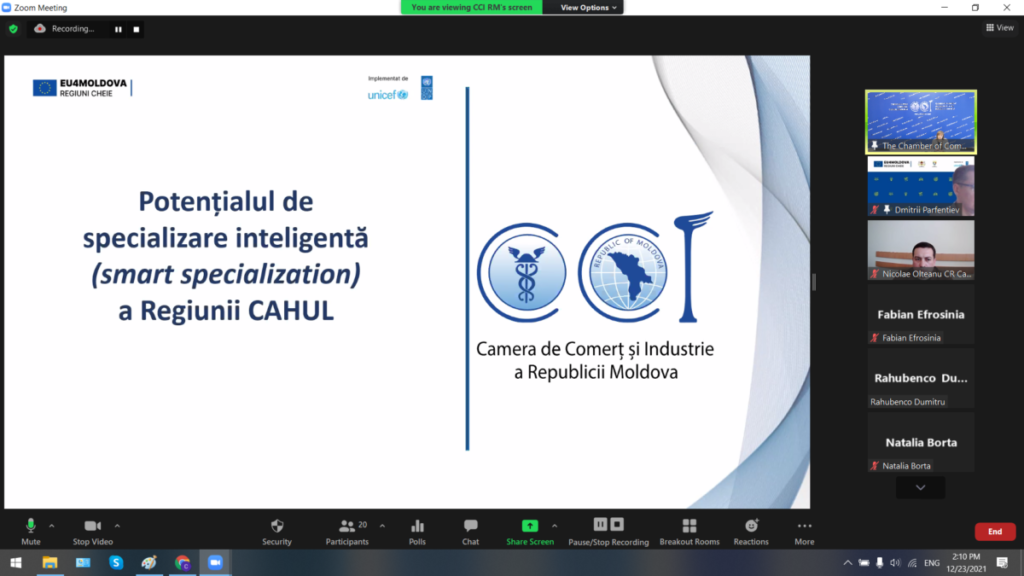
Task: Stop recording in the bottom toolbar
Action: 617,524
